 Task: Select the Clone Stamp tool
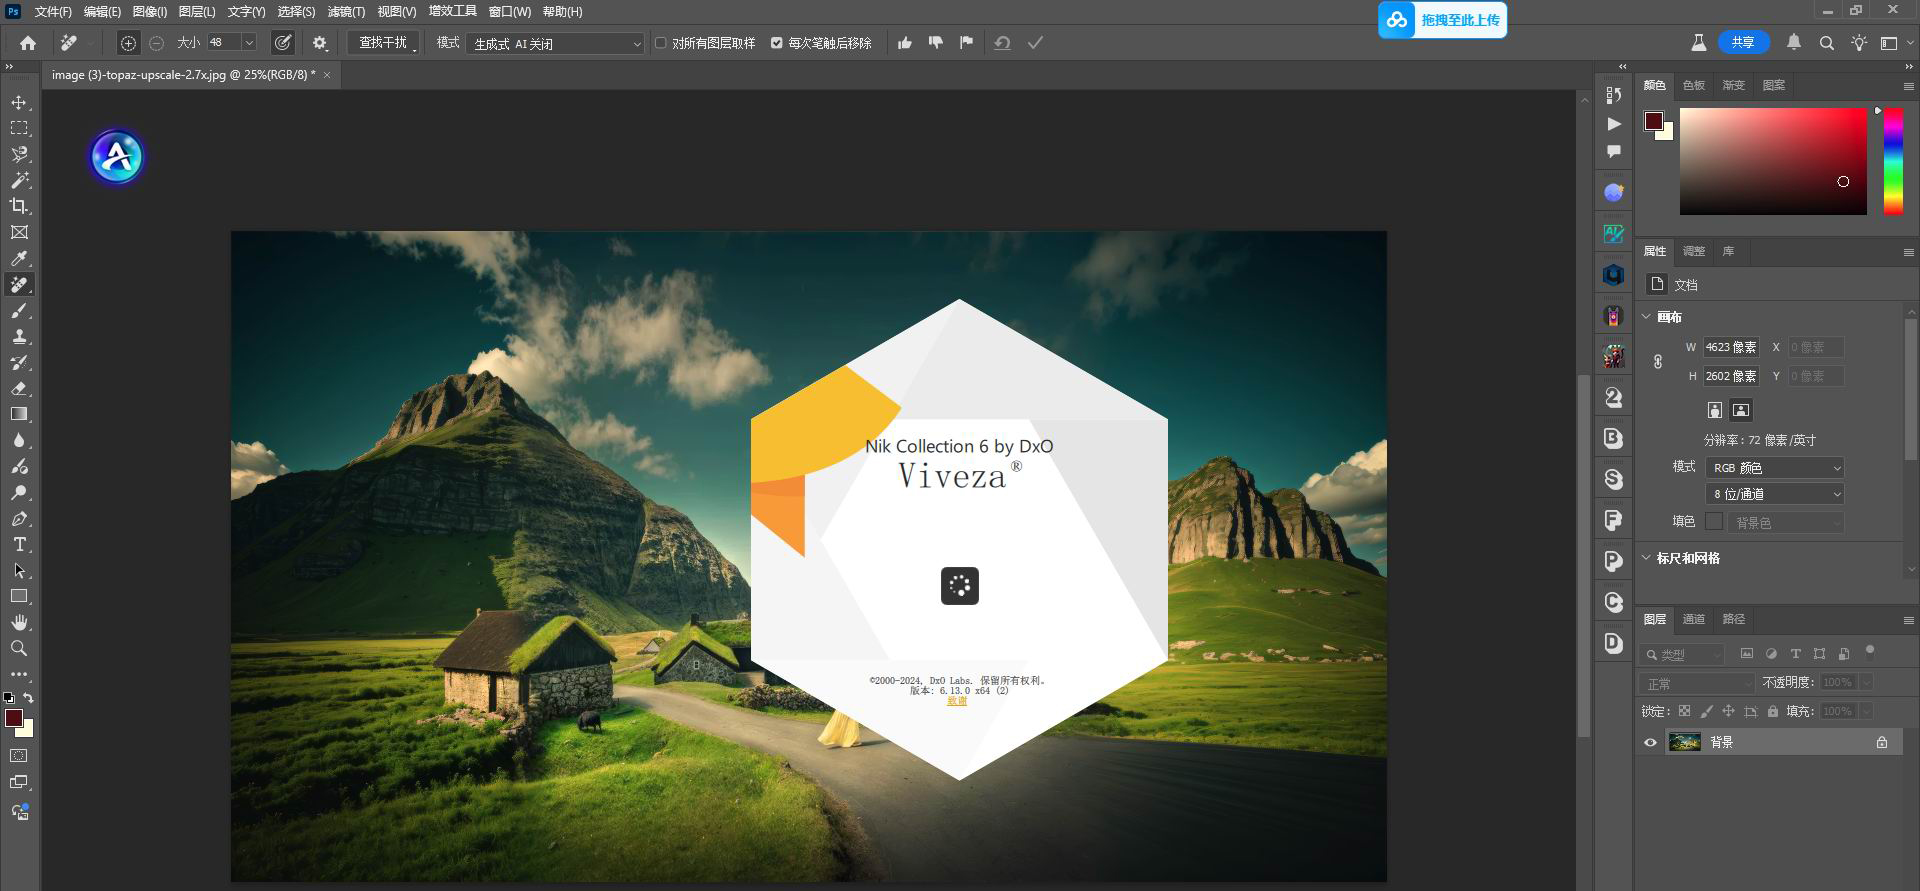pos(19,337)
